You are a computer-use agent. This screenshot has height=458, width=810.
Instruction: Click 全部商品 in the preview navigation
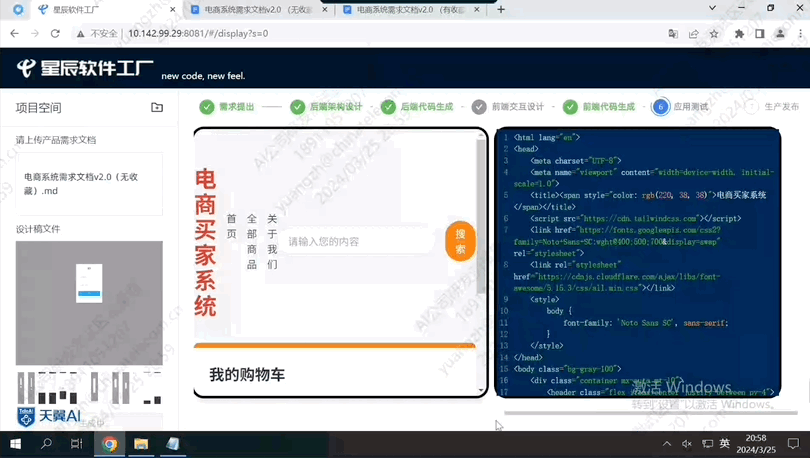click(252, 242)
